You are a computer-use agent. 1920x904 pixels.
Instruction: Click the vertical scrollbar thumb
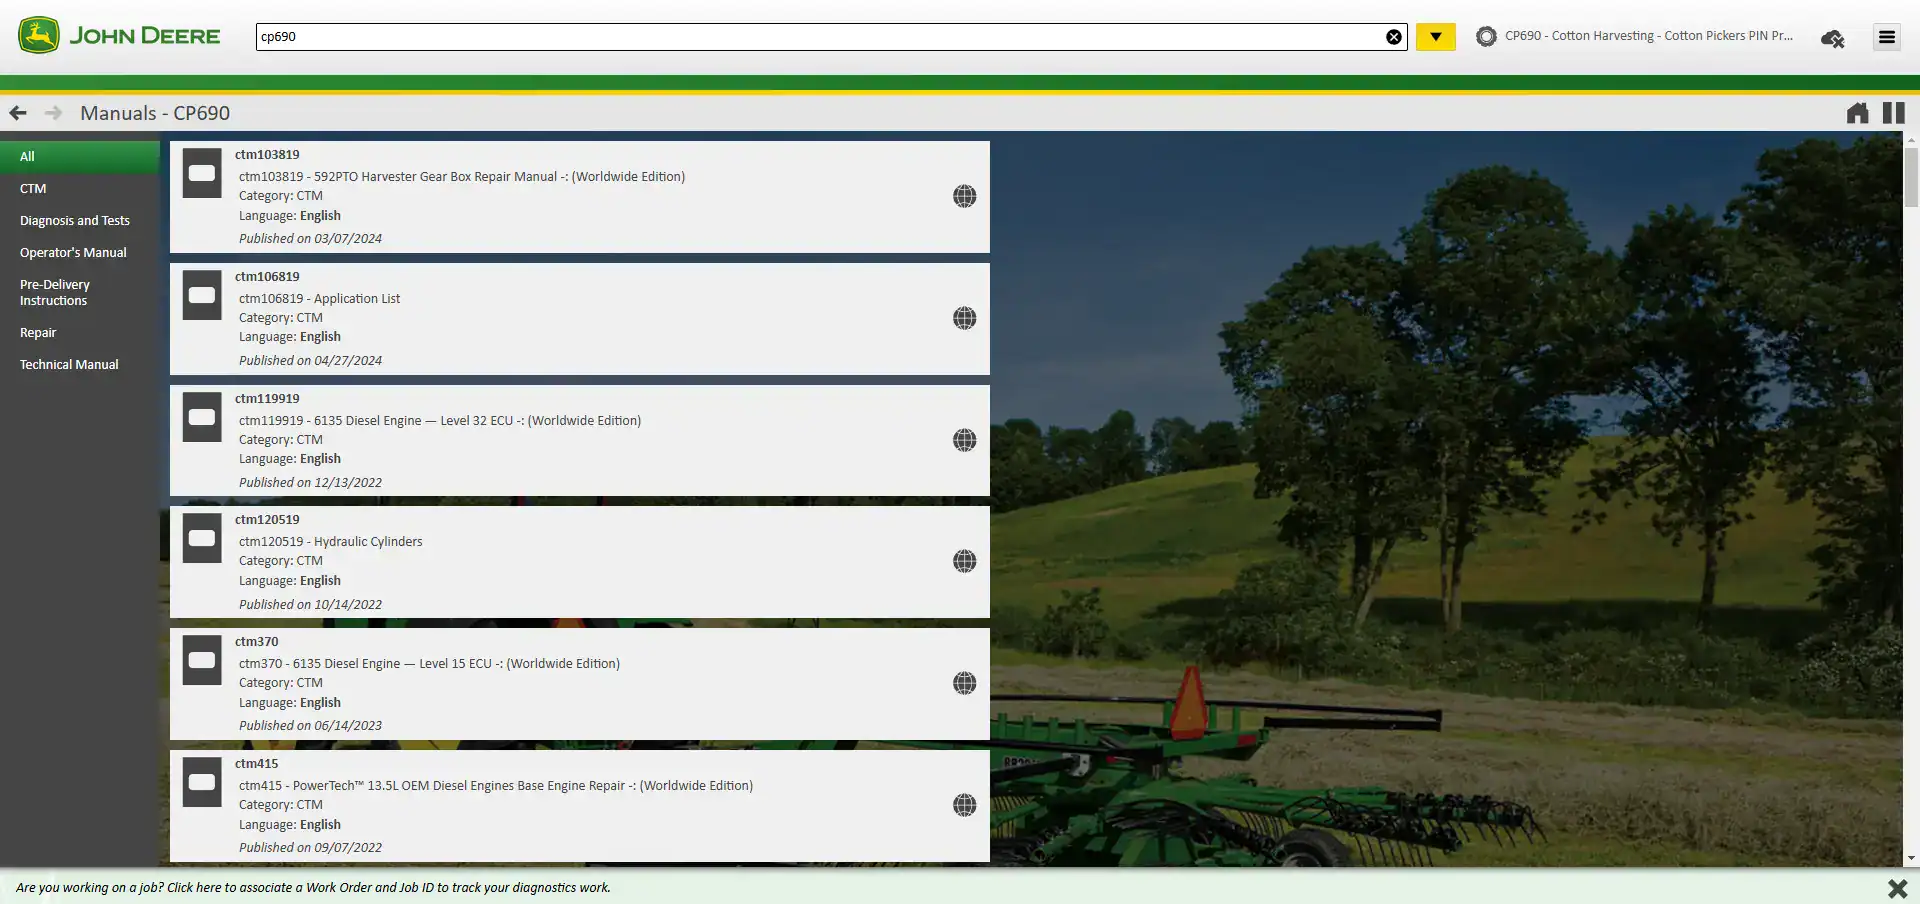tap(1911, 177)
